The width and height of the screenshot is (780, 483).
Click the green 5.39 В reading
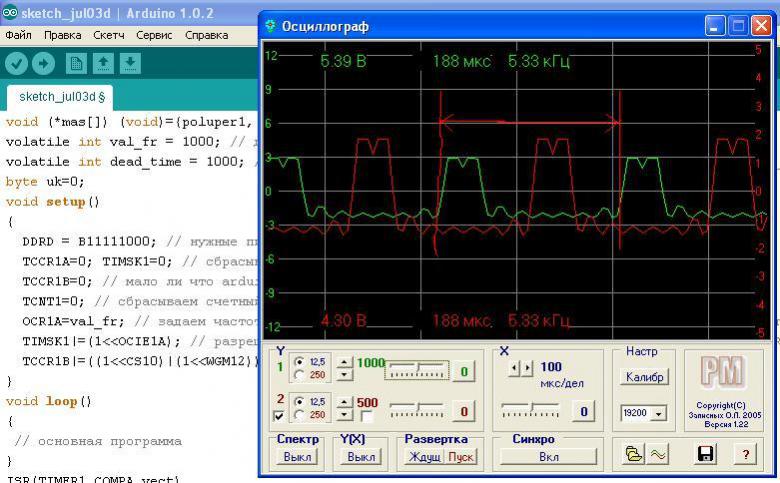(x=343, y=61)
